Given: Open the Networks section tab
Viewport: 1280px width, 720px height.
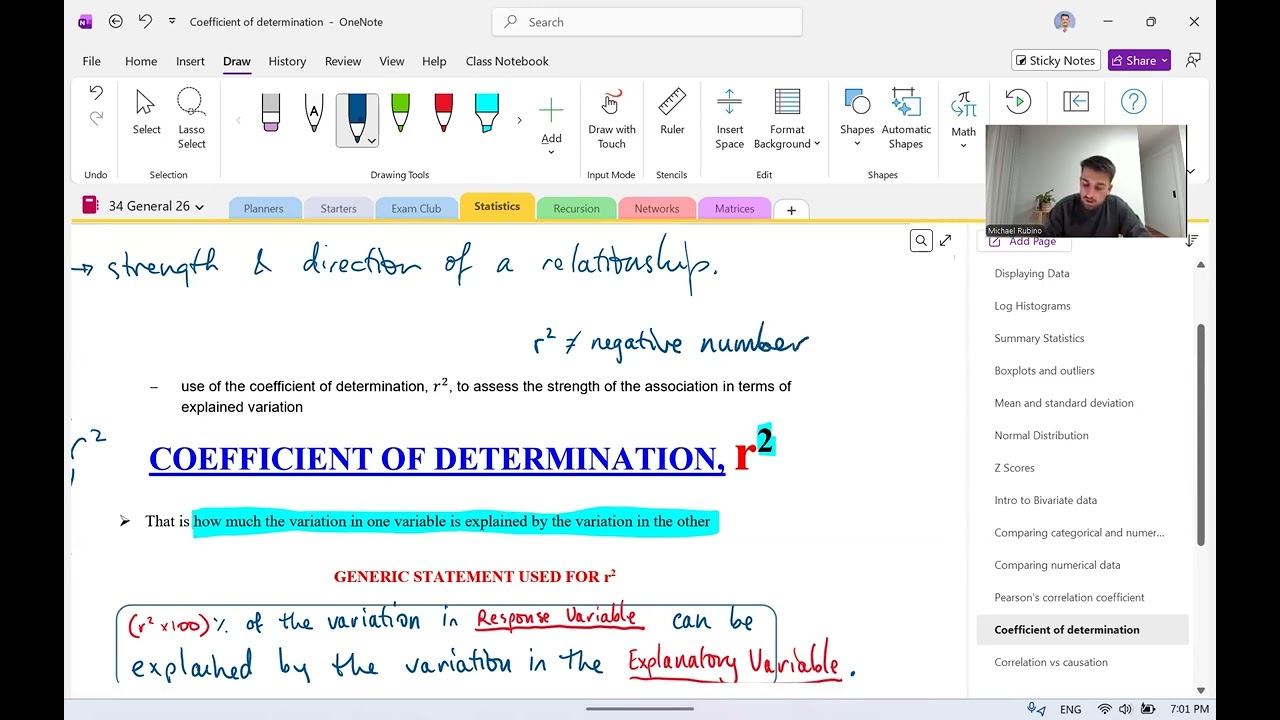Looking at the screenshot, I should point(657,209).
